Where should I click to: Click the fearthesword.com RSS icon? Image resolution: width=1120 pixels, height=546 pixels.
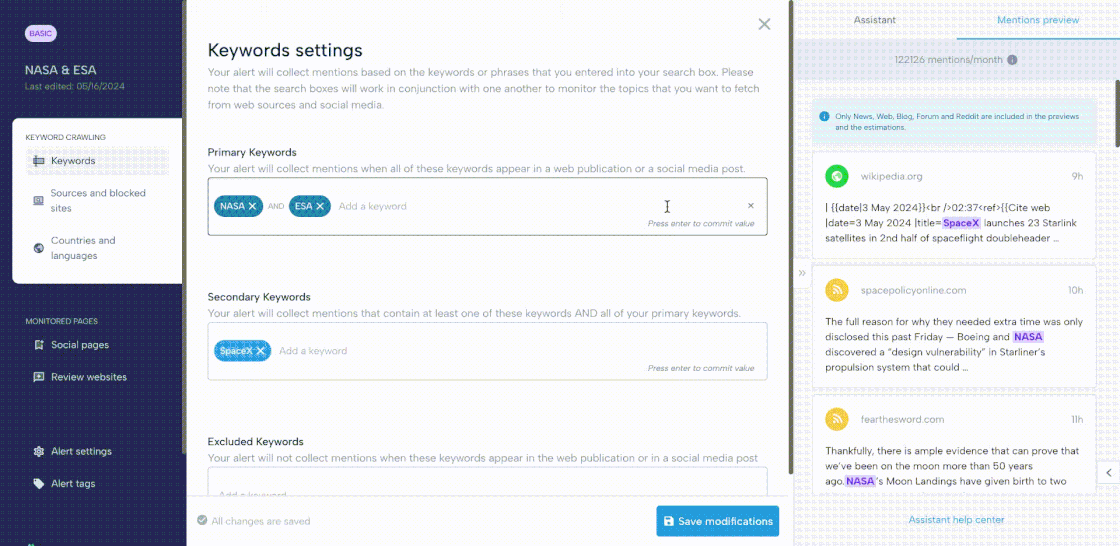coord(836,419)
